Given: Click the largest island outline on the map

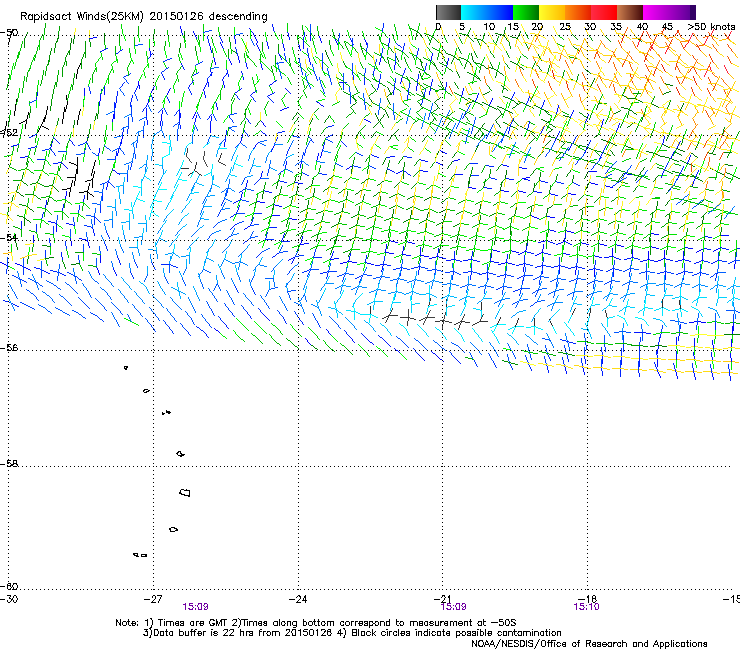Looking at the screenshot, I should (185, 492).
